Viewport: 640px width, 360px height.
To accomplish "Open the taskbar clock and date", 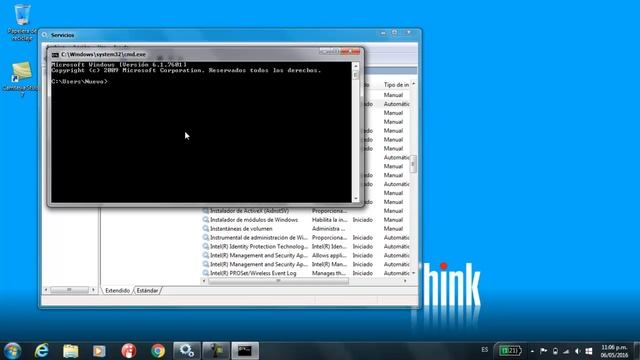I will pos(614,351).
